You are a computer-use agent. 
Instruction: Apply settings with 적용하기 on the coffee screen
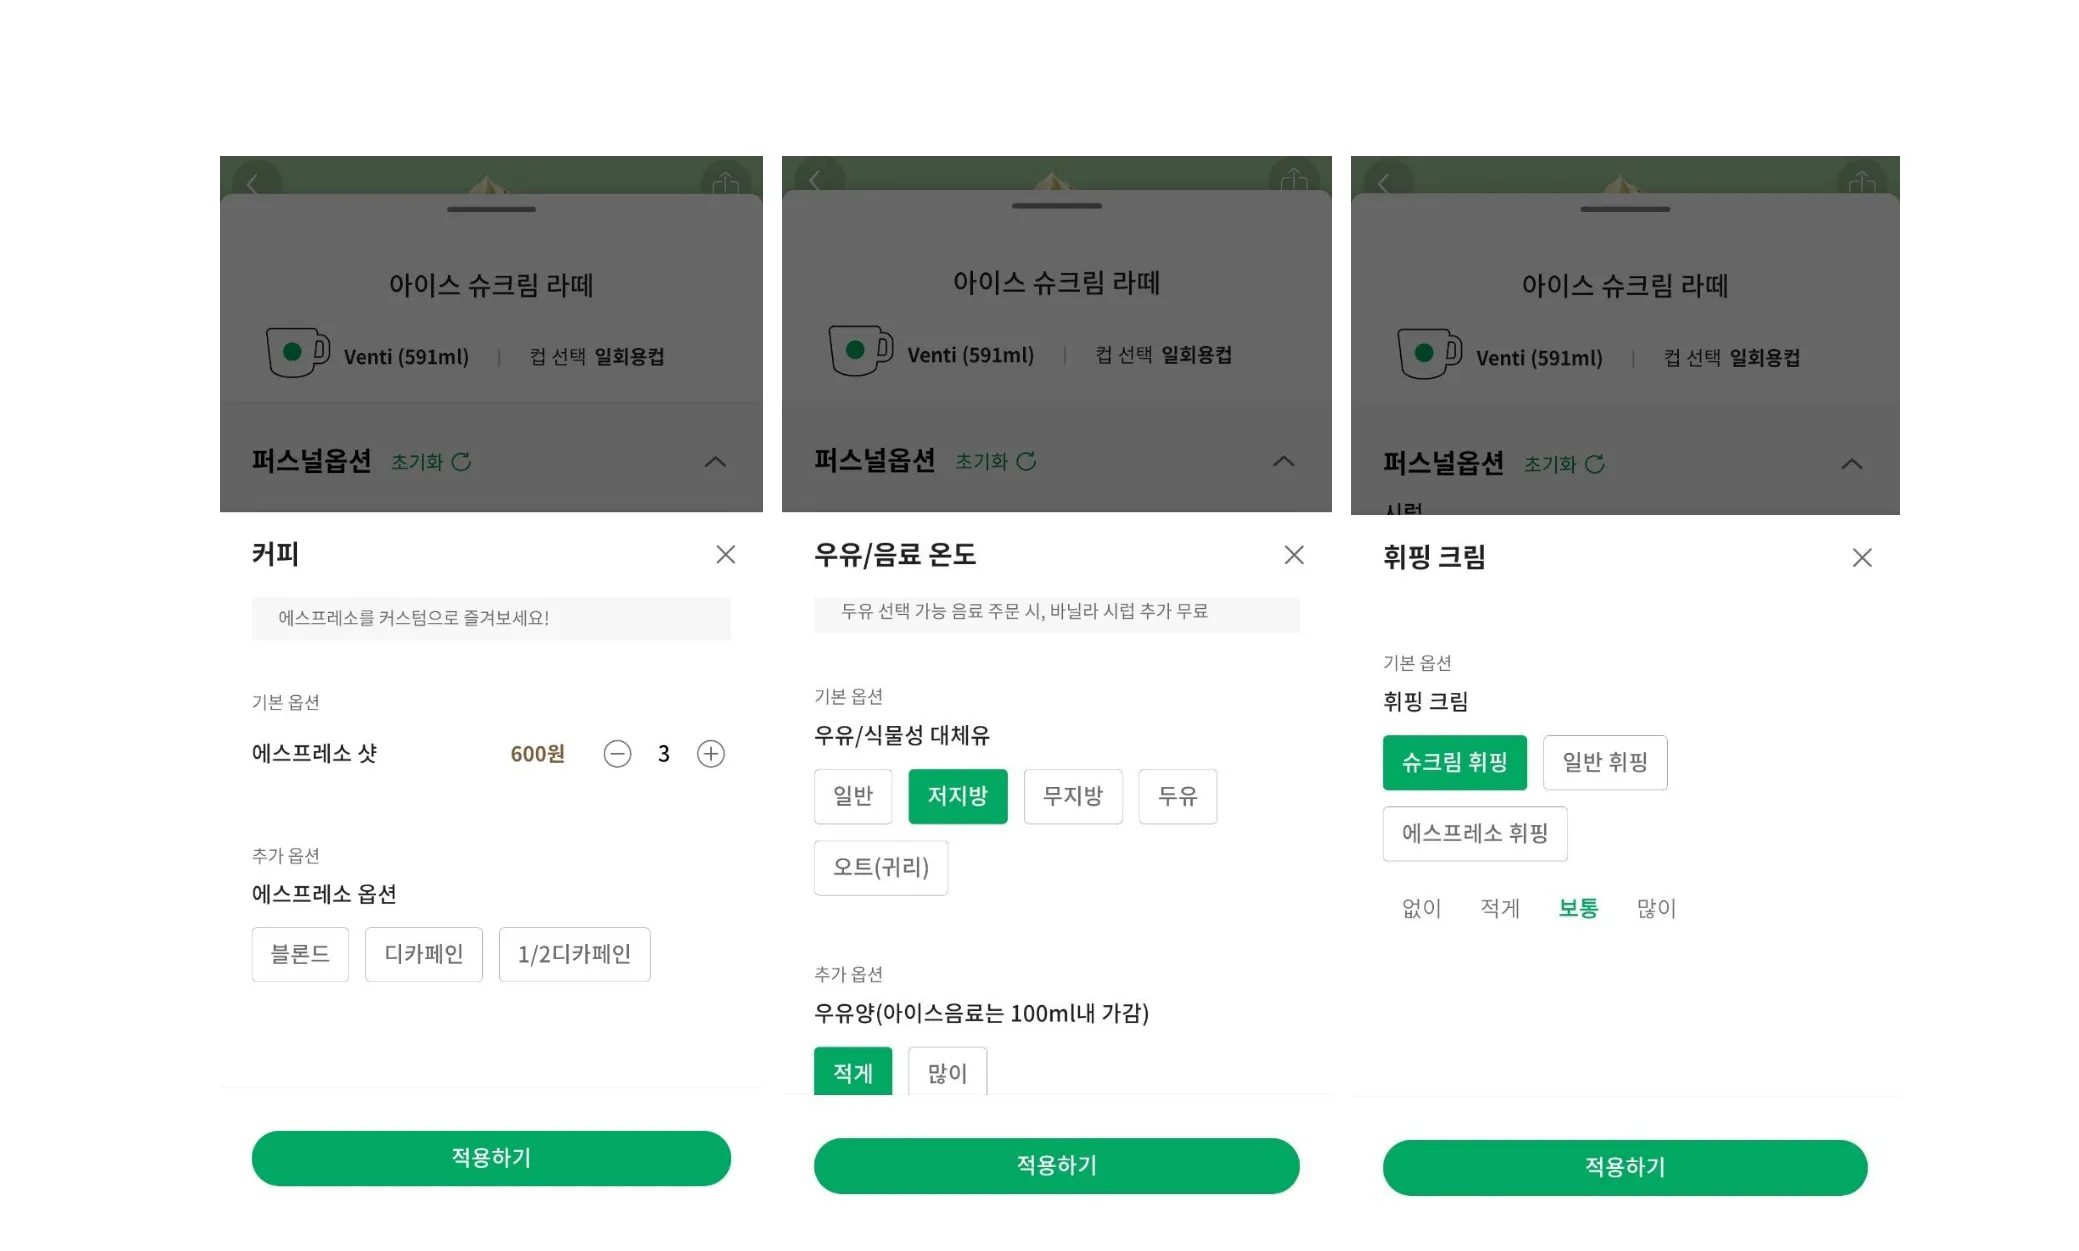[x=491, y=1158]
